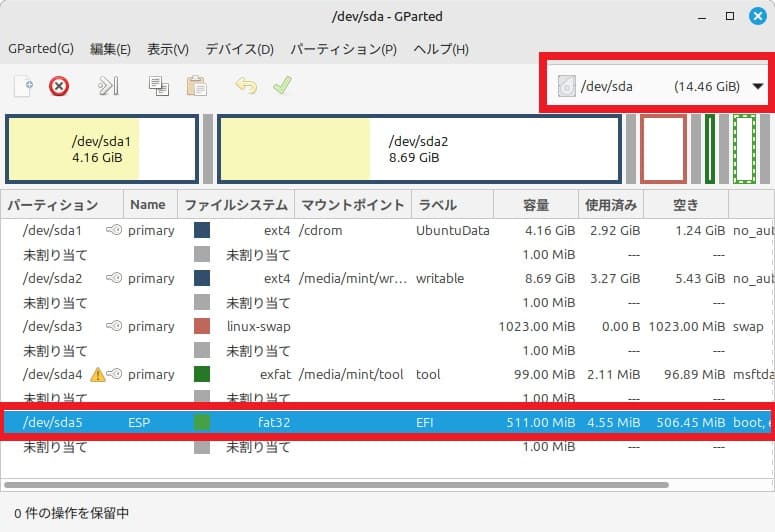Click the warning icon on /dev/sda4
The image size is (775, 532).
[97, 375]
